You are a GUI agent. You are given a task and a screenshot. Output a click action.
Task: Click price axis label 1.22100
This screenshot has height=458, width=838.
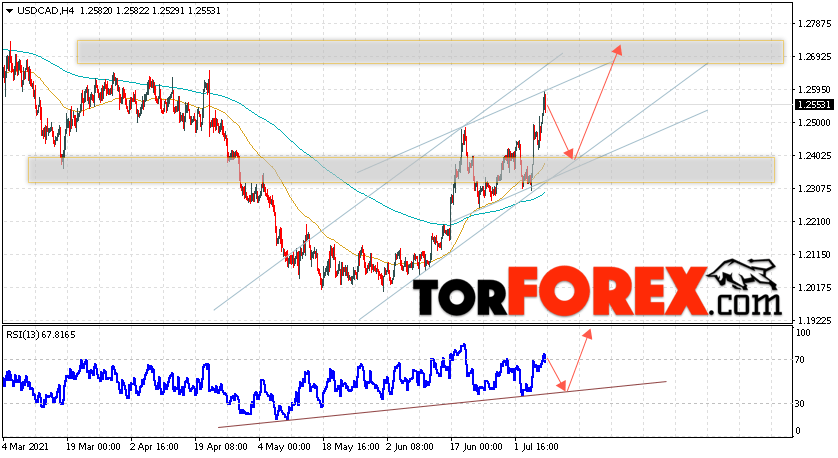(x=814, y=221)
